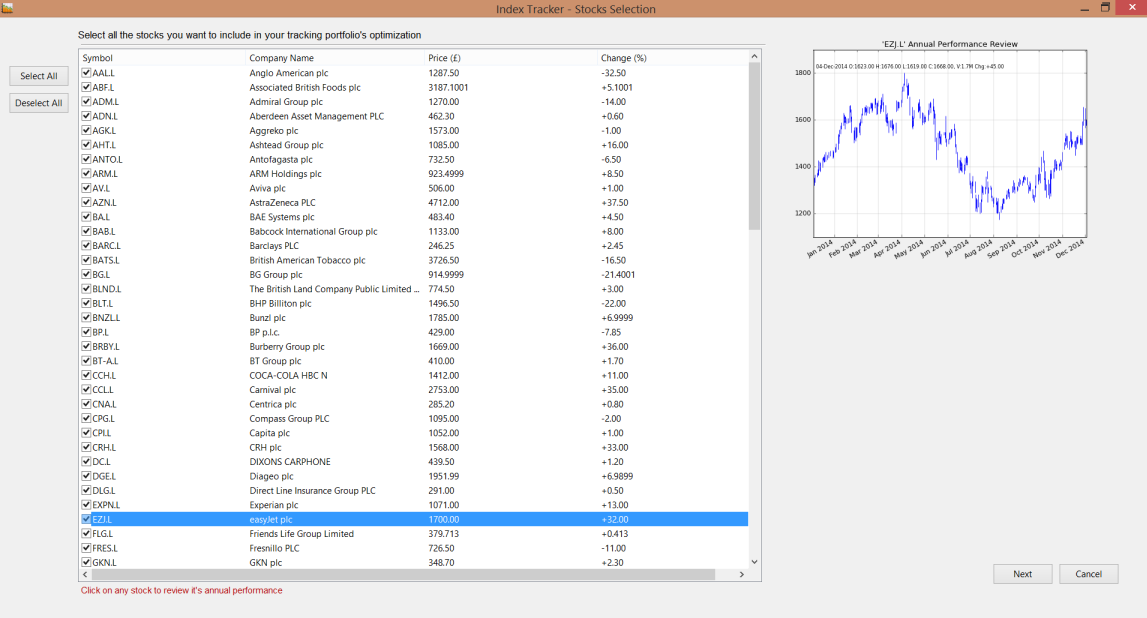Uncheck the BP.L checkbox
1147x618 pixels.
click(x=86, y=332)
